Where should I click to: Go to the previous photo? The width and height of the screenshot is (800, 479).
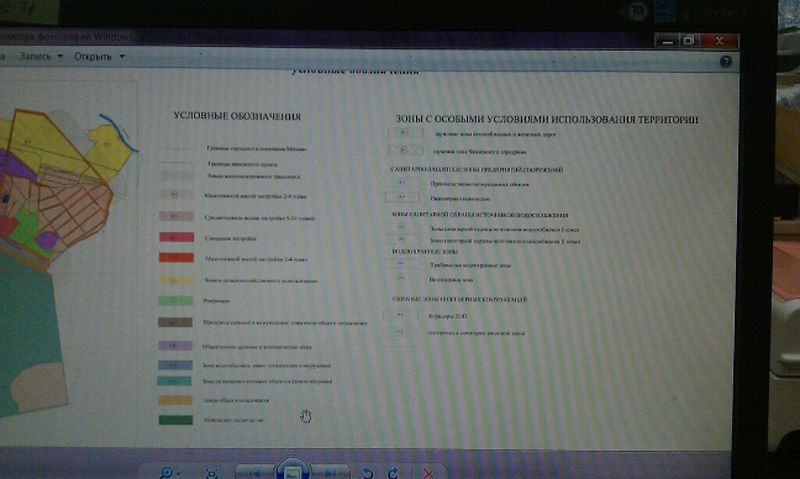coord(255,474)
